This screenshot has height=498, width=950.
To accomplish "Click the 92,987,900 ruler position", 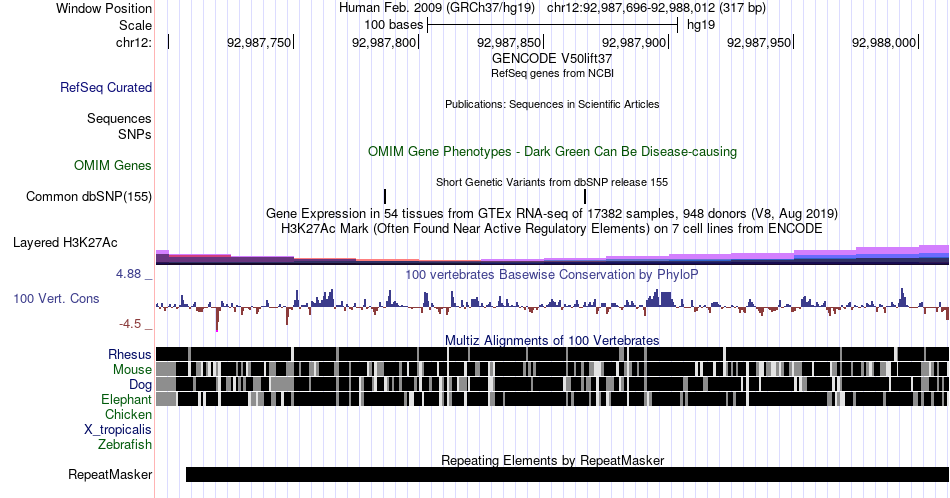I will [x=634, y=42].
